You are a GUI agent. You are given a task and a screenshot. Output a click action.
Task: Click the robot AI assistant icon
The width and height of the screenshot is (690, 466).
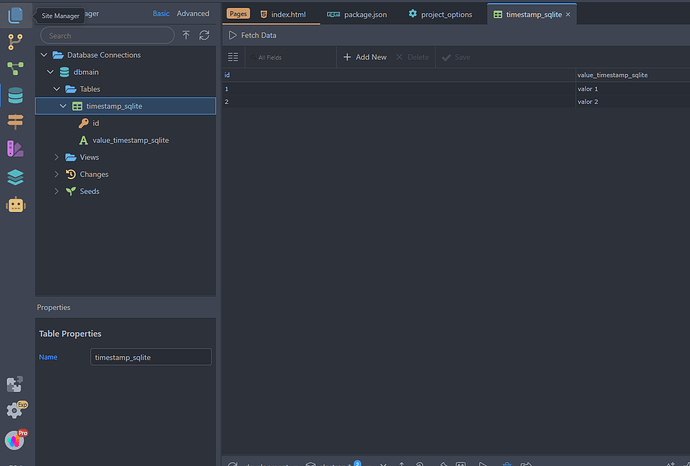[x=15, y=205]
